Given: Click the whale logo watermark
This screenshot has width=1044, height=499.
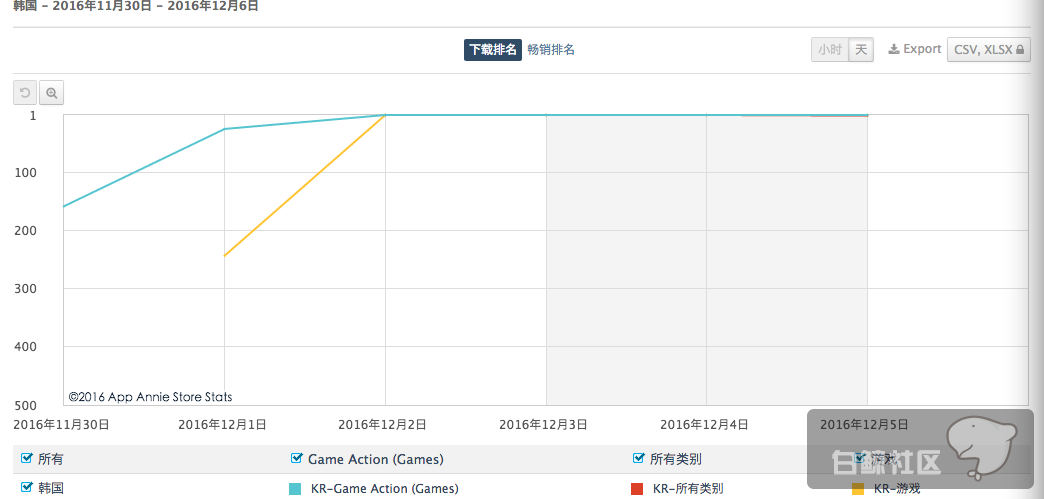Looking at the screenshot, I should point(980,446).
